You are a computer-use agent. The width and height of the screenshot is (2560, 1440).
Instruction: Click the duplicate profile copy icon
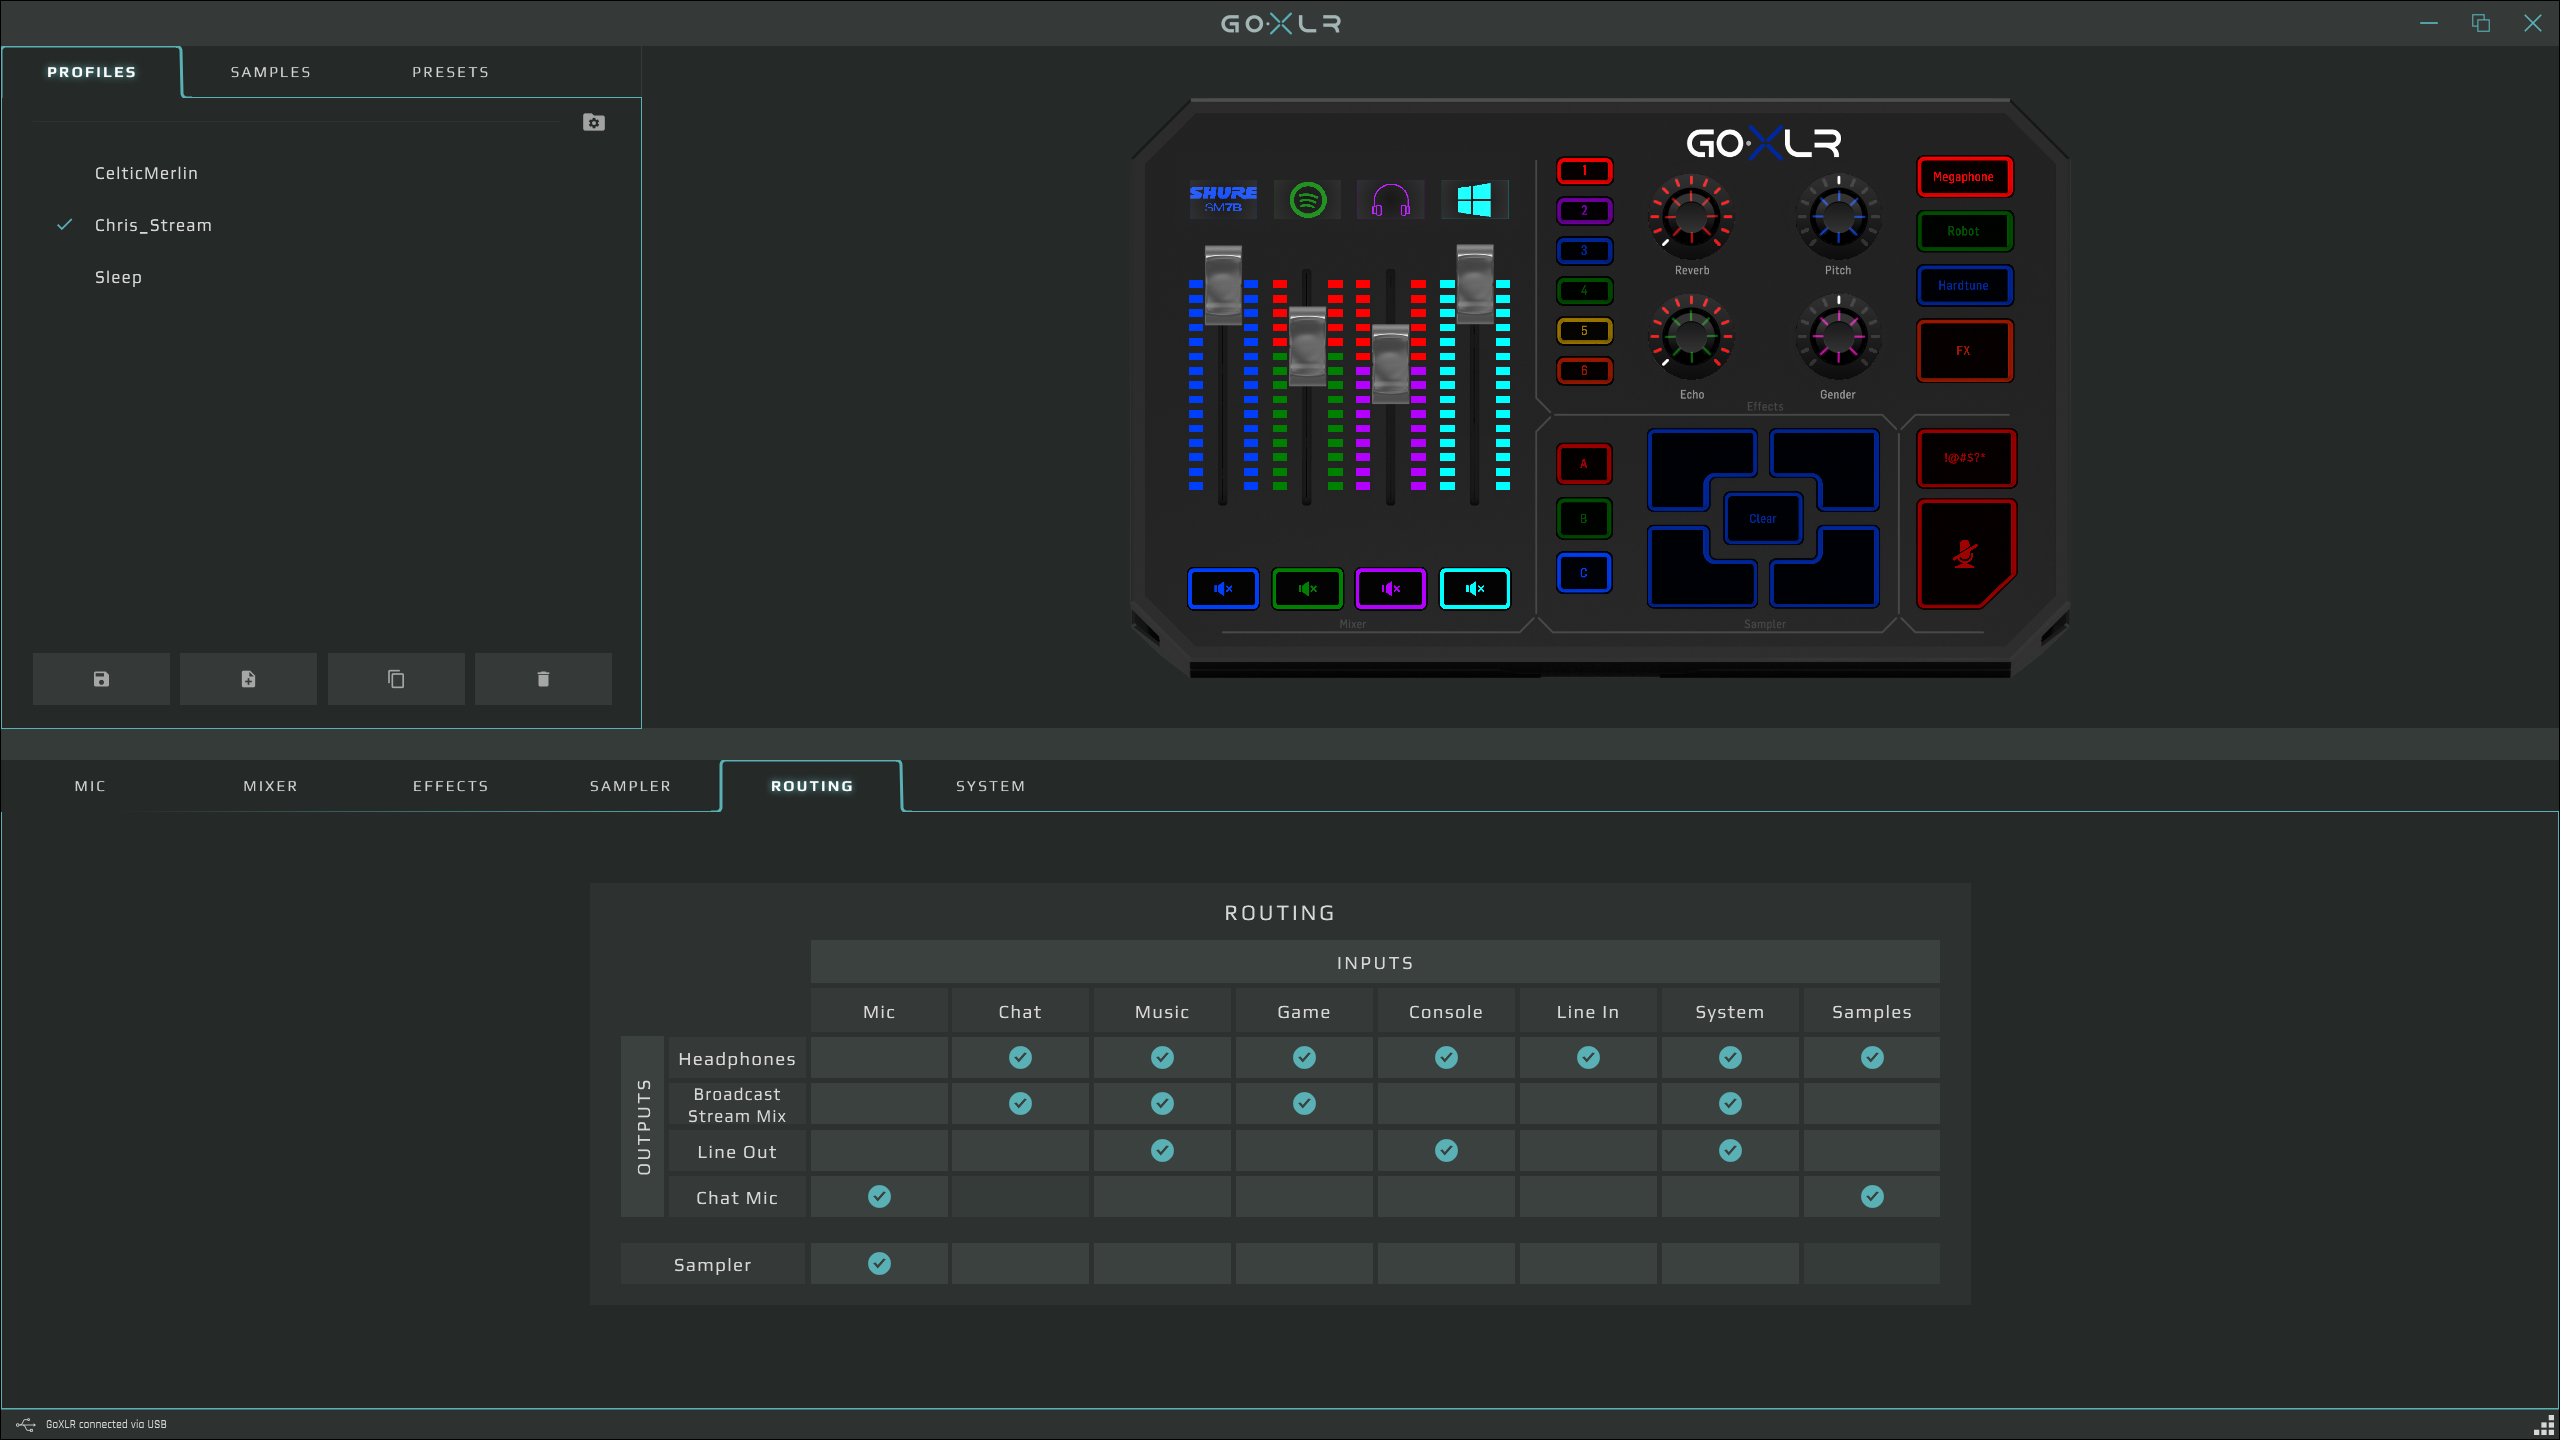pos(396,679)
